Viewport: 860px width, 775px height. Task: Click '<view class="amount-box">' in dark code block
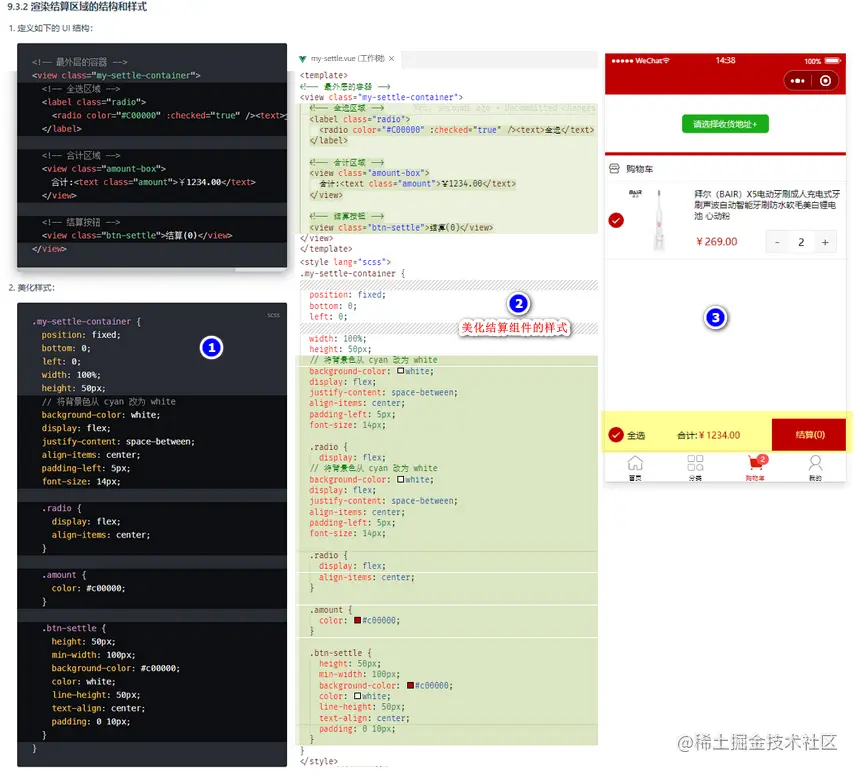click(x=104, y=169)
